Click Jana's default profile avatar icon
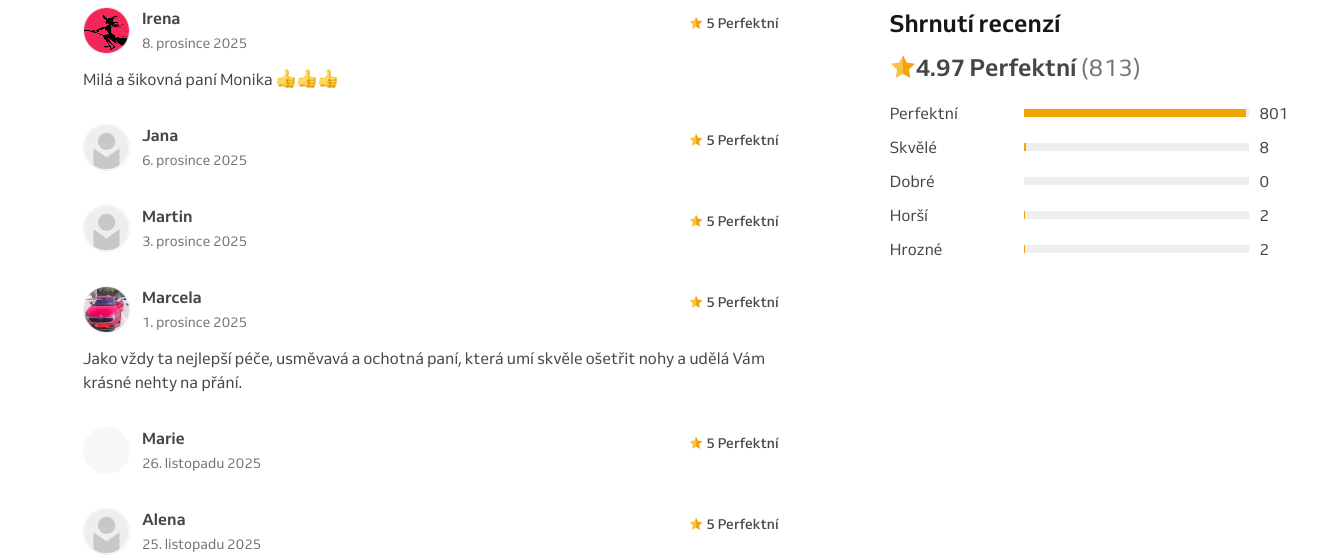Image resolution: width=1338 pixels, height=560 pixels. click(x=106, y=148)
